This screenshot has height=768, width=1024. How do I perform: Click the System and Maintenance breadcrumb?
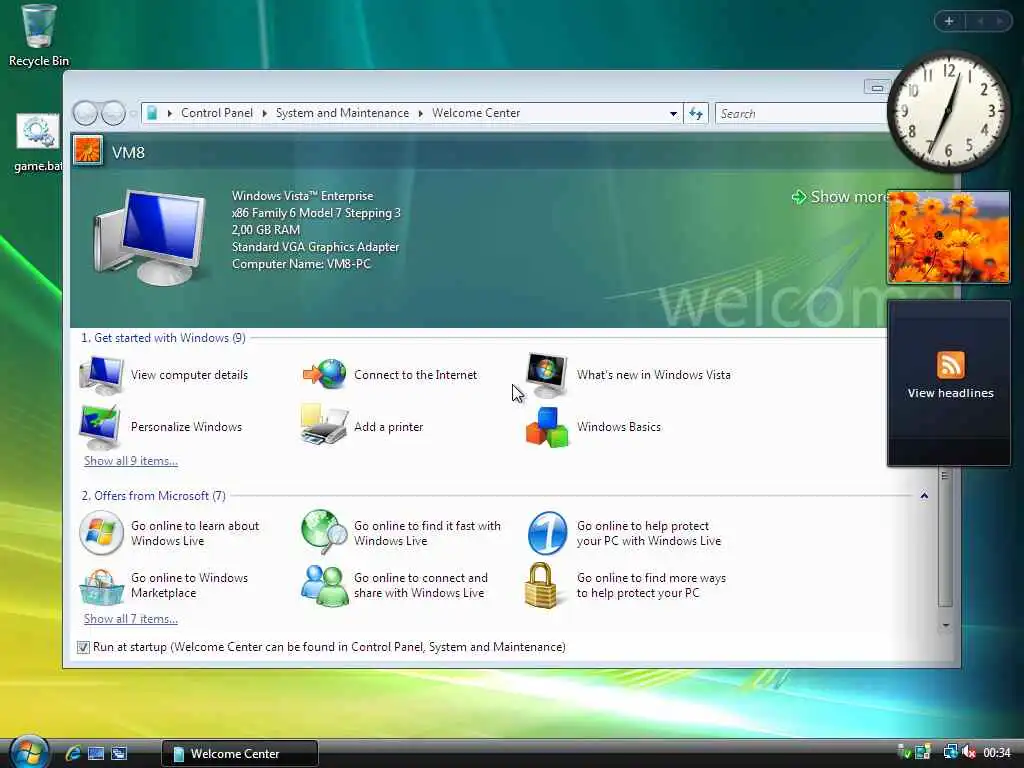click(x=342, y=113)
